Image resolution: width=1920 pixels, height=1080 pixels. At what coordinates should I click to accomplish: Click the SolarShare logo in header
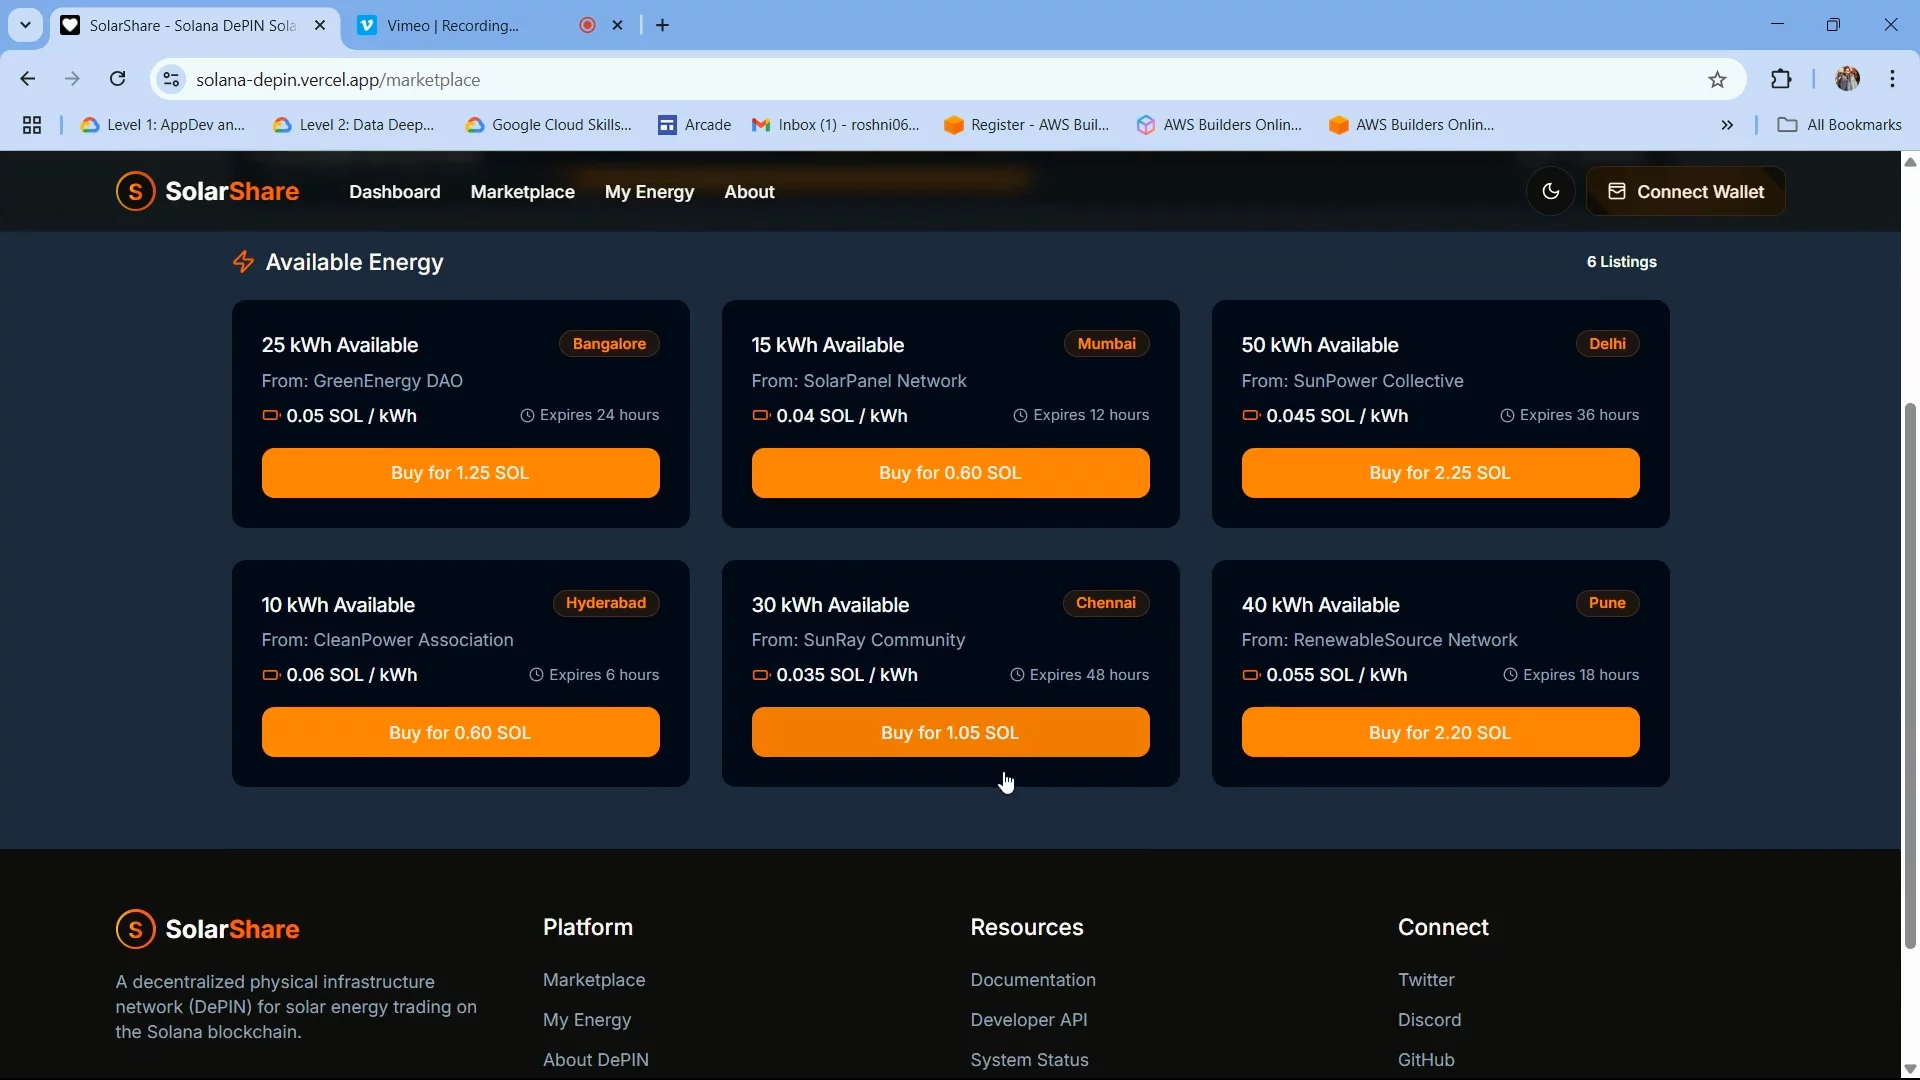coord(207,191)
